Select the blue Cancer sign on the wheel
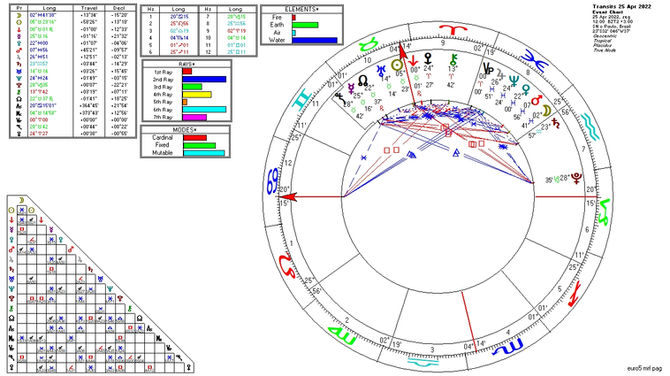This screenshot has height=376, width=670. [272, 181]
